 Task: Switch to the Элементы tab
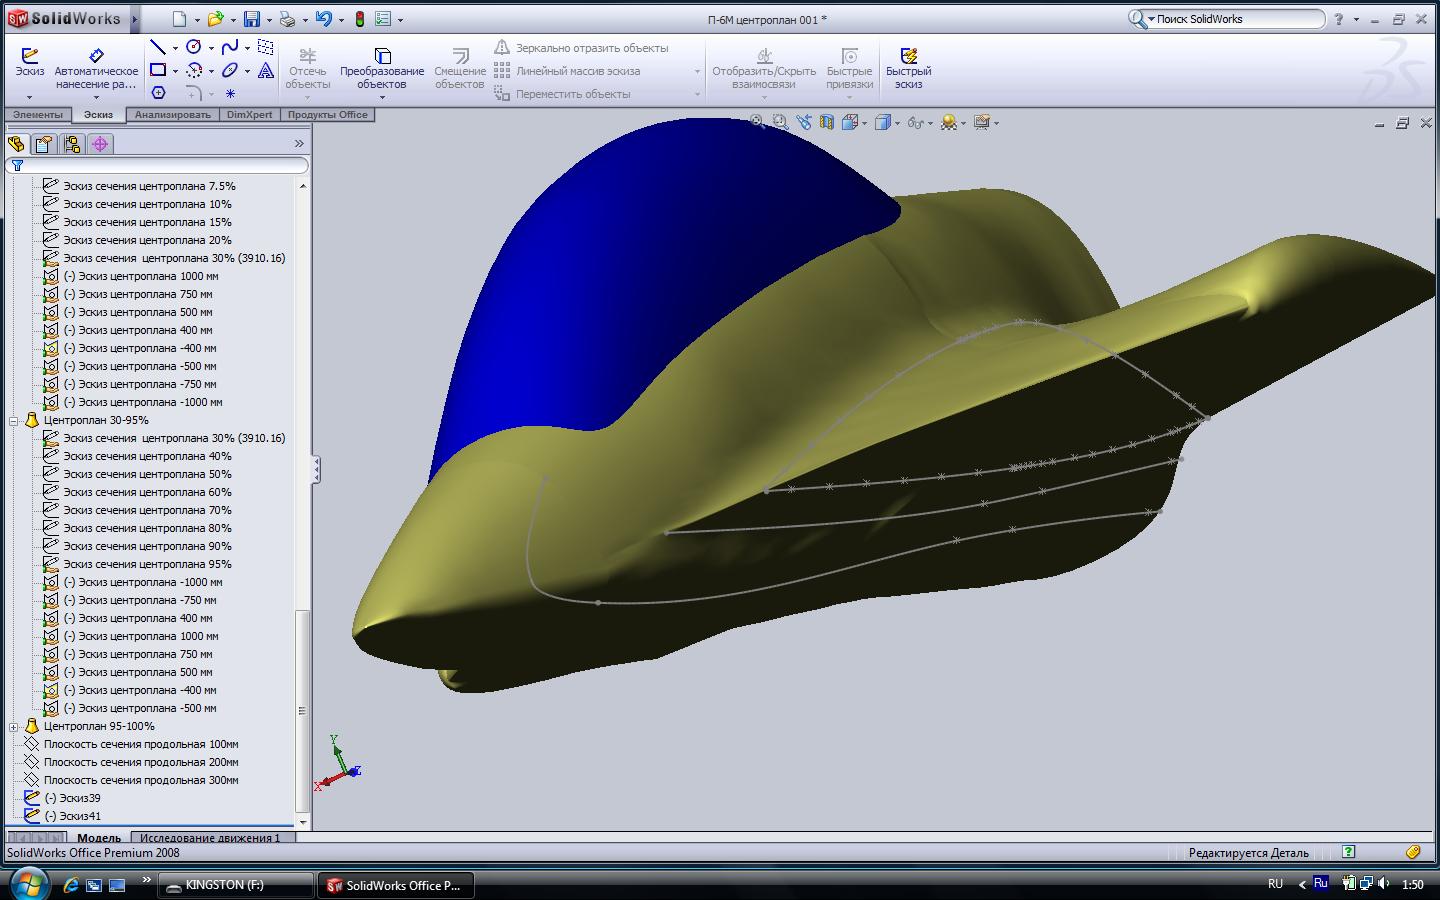click(x=37, y=115)
